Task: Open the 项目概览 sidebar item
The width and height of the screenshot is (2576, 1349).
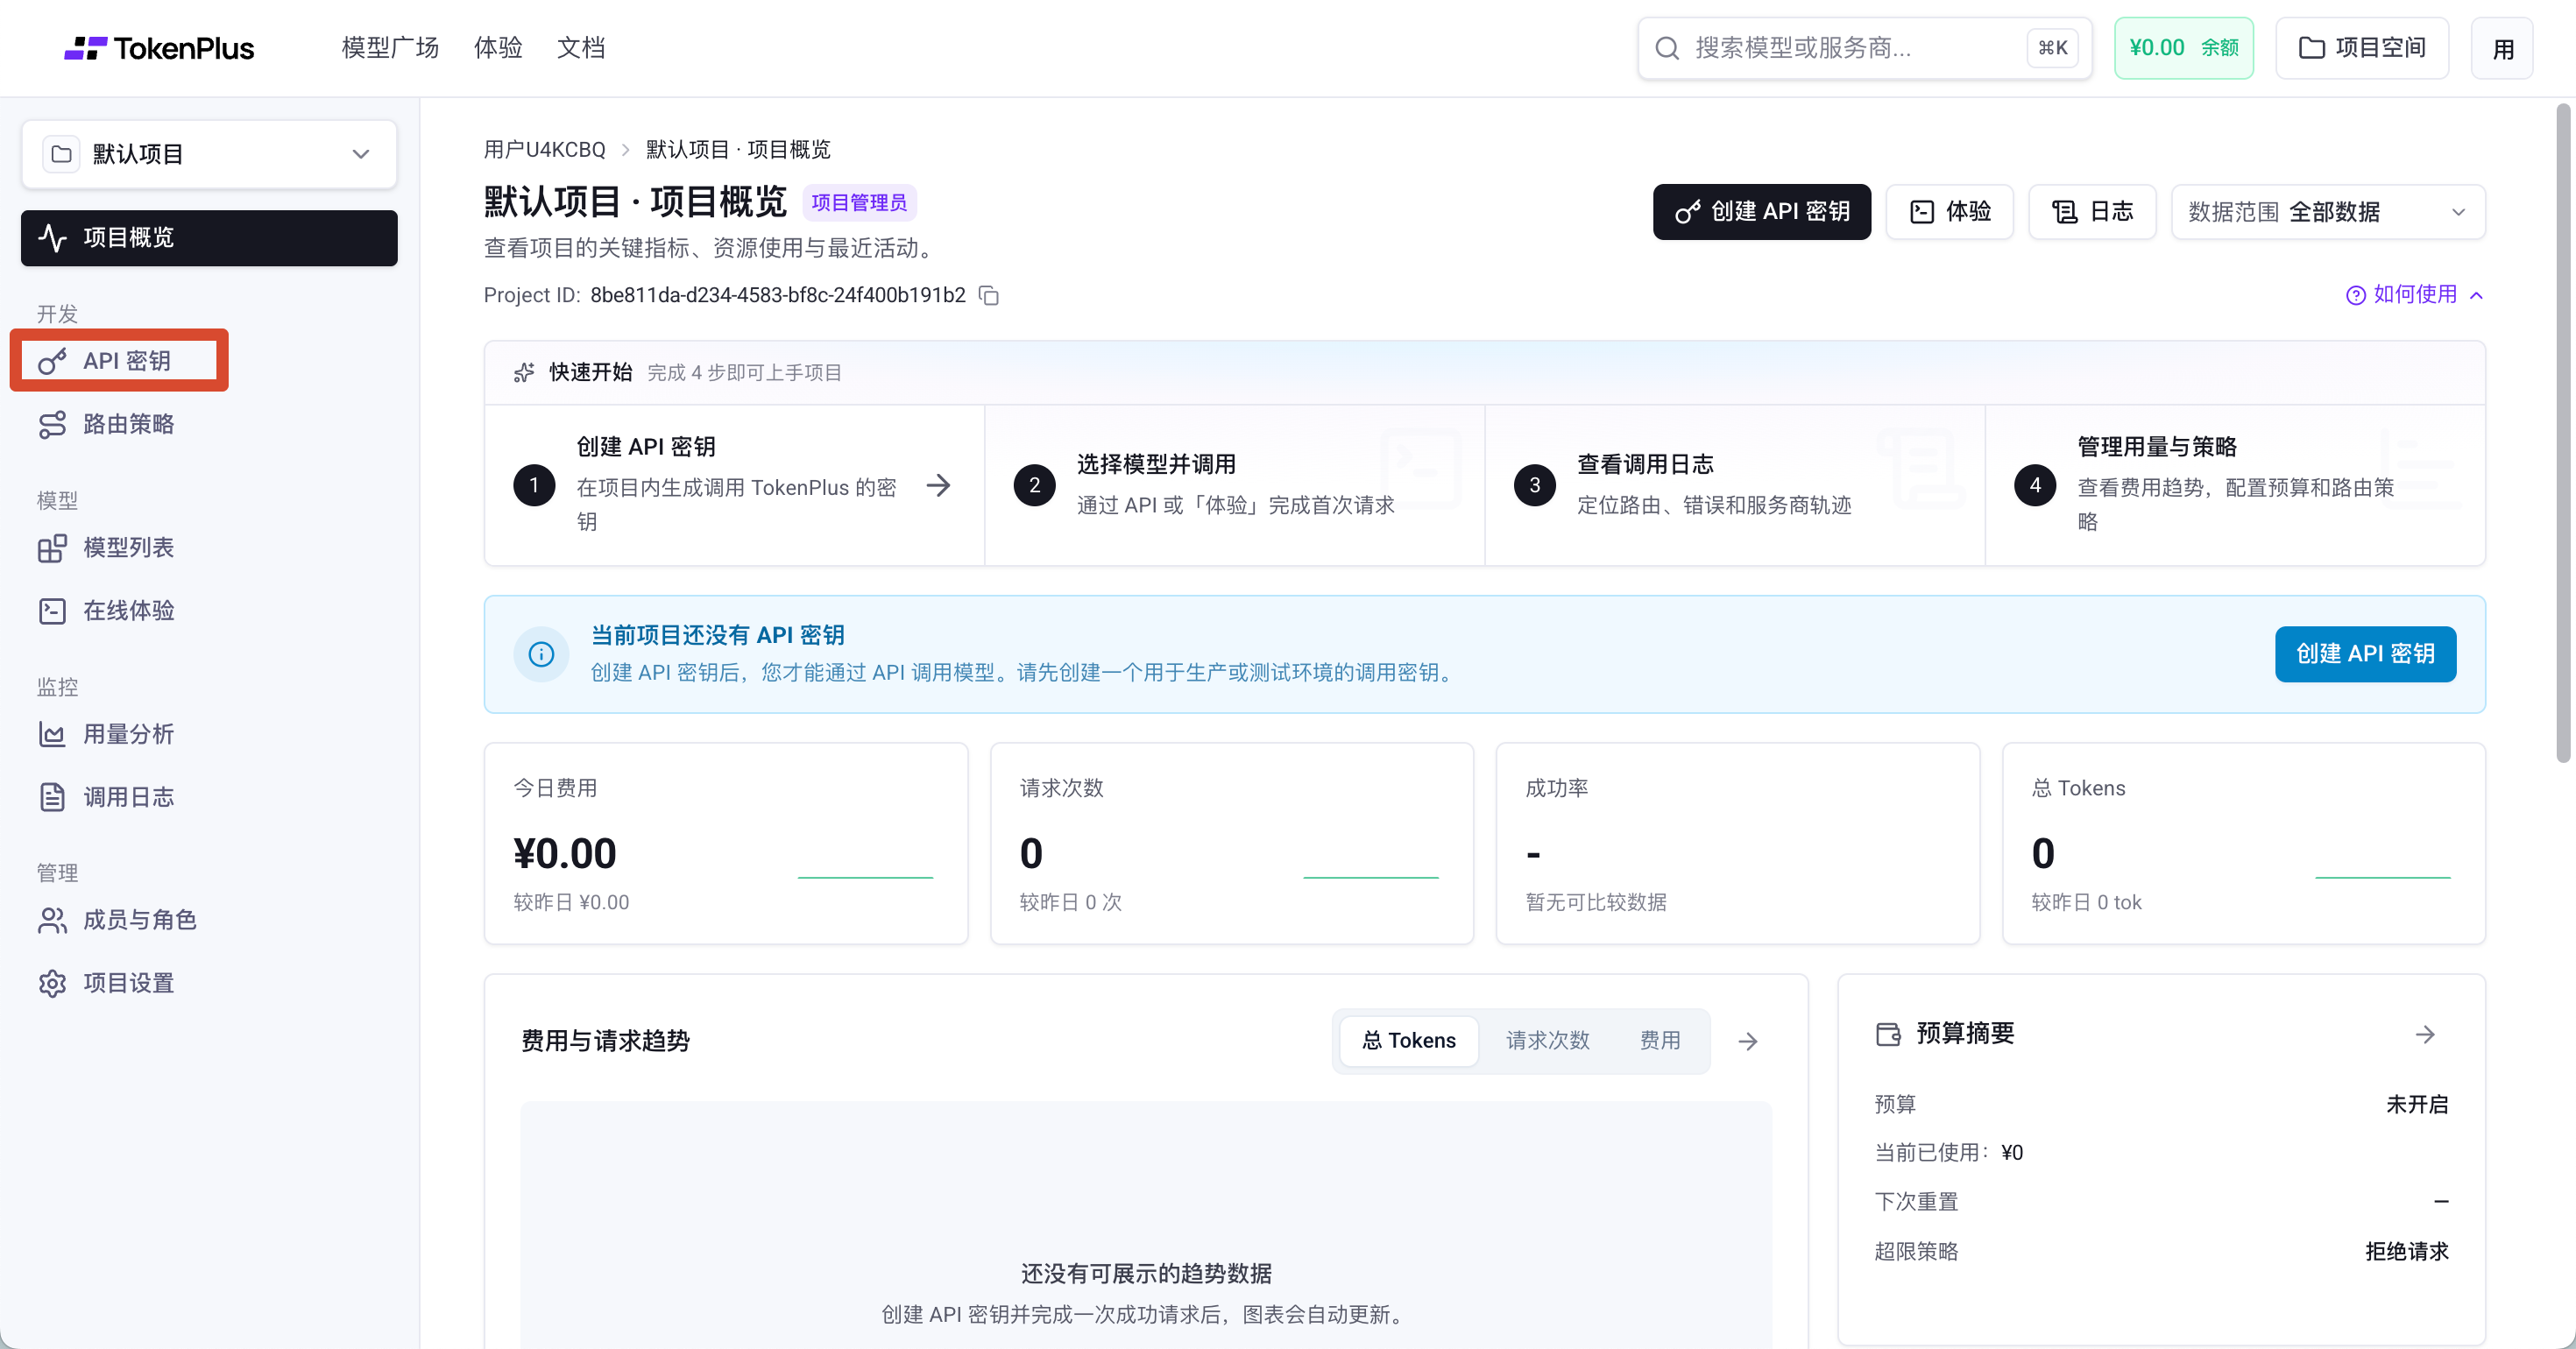Action: [x=209, y=237]
